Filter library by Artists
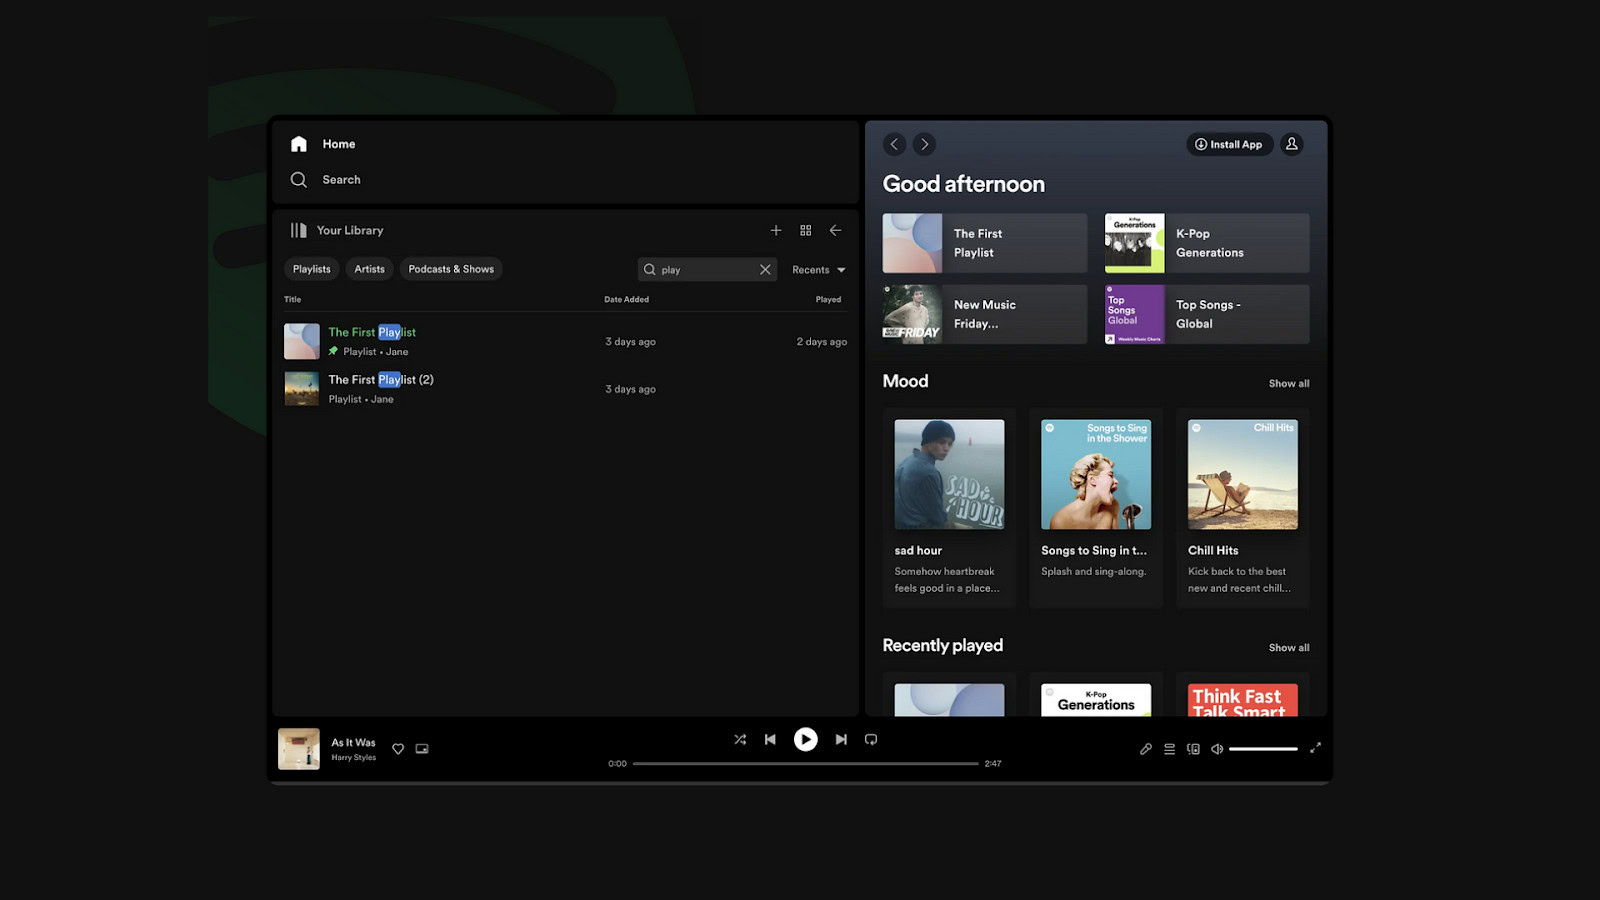Viewport: 1600px width, 900px height. pyautogui.click(x=369, y=269)
